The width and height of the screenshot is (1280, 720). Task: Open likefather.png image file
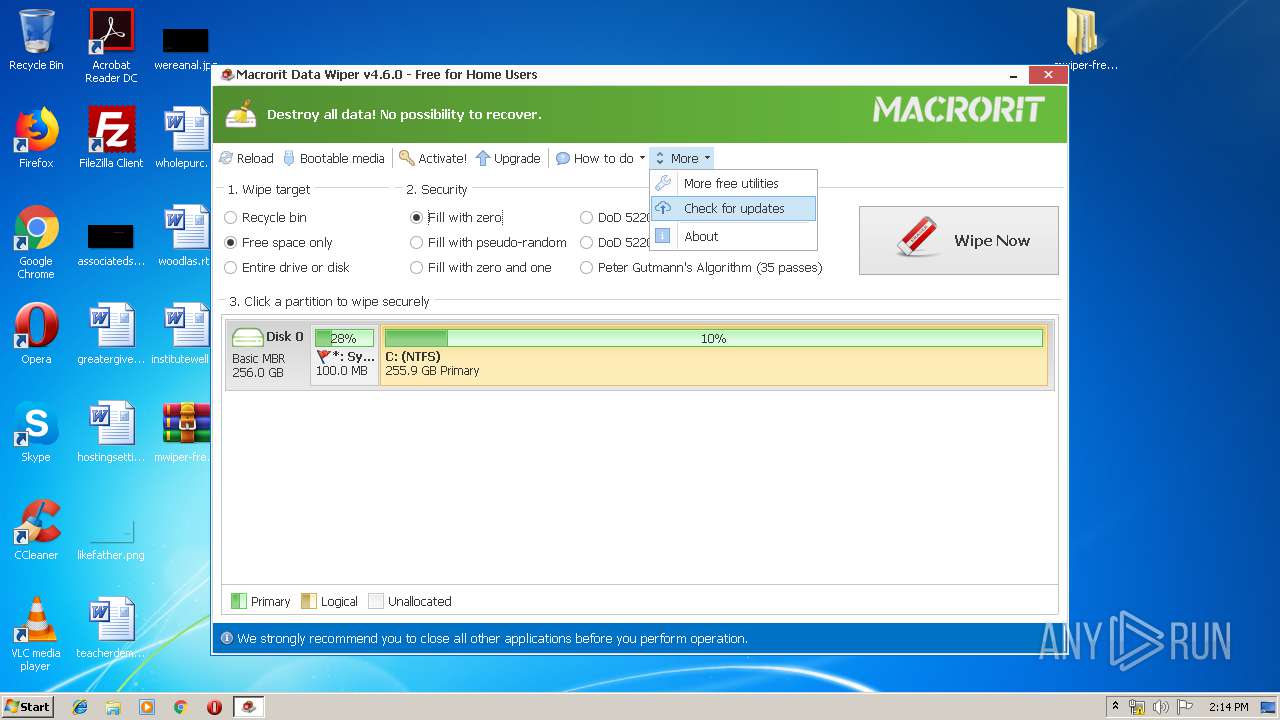[x=111, y=538]
